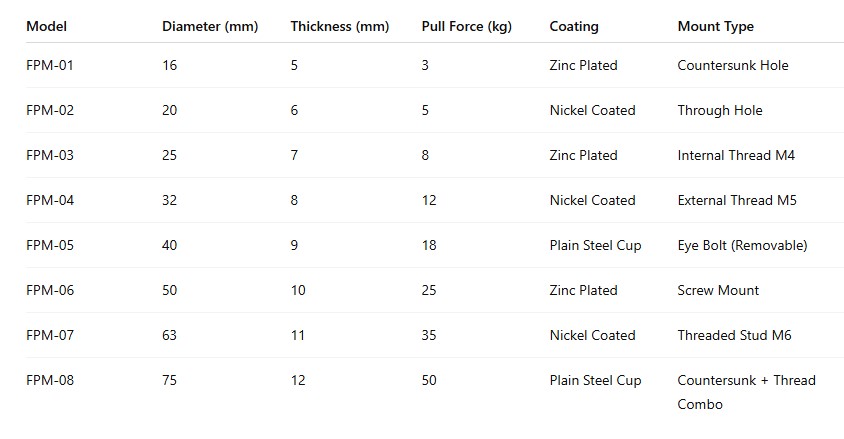Click the Coating column header
The image size is (844, 439).
tap(574, 26)
